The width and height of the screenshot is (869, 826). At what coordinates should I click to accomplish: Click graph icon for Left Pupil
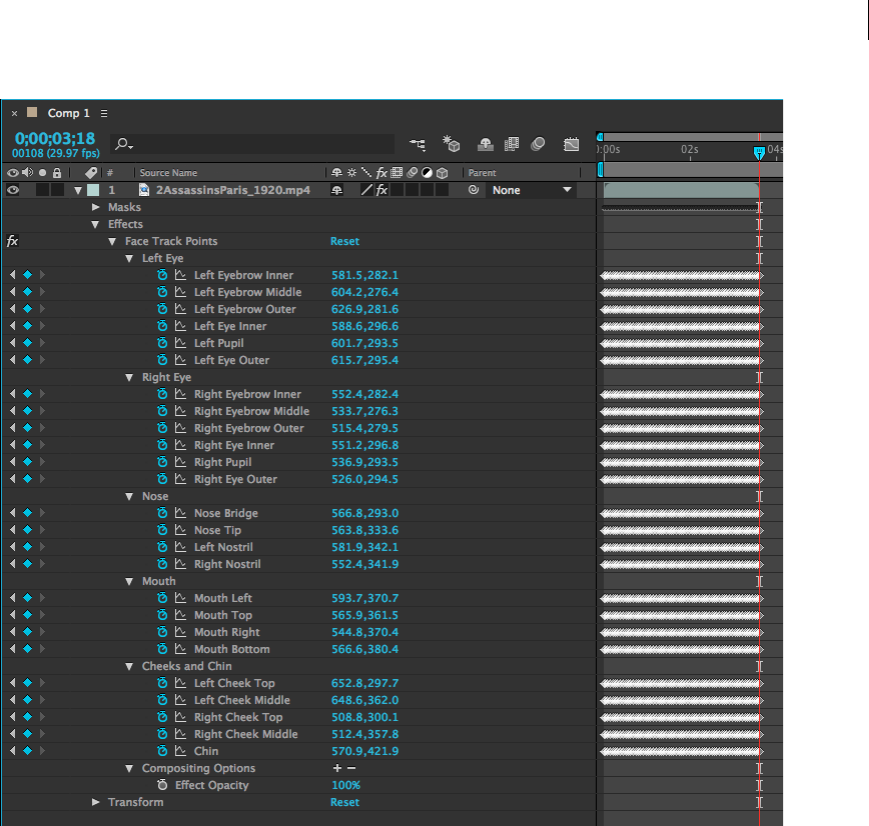[x=180, y=343]
